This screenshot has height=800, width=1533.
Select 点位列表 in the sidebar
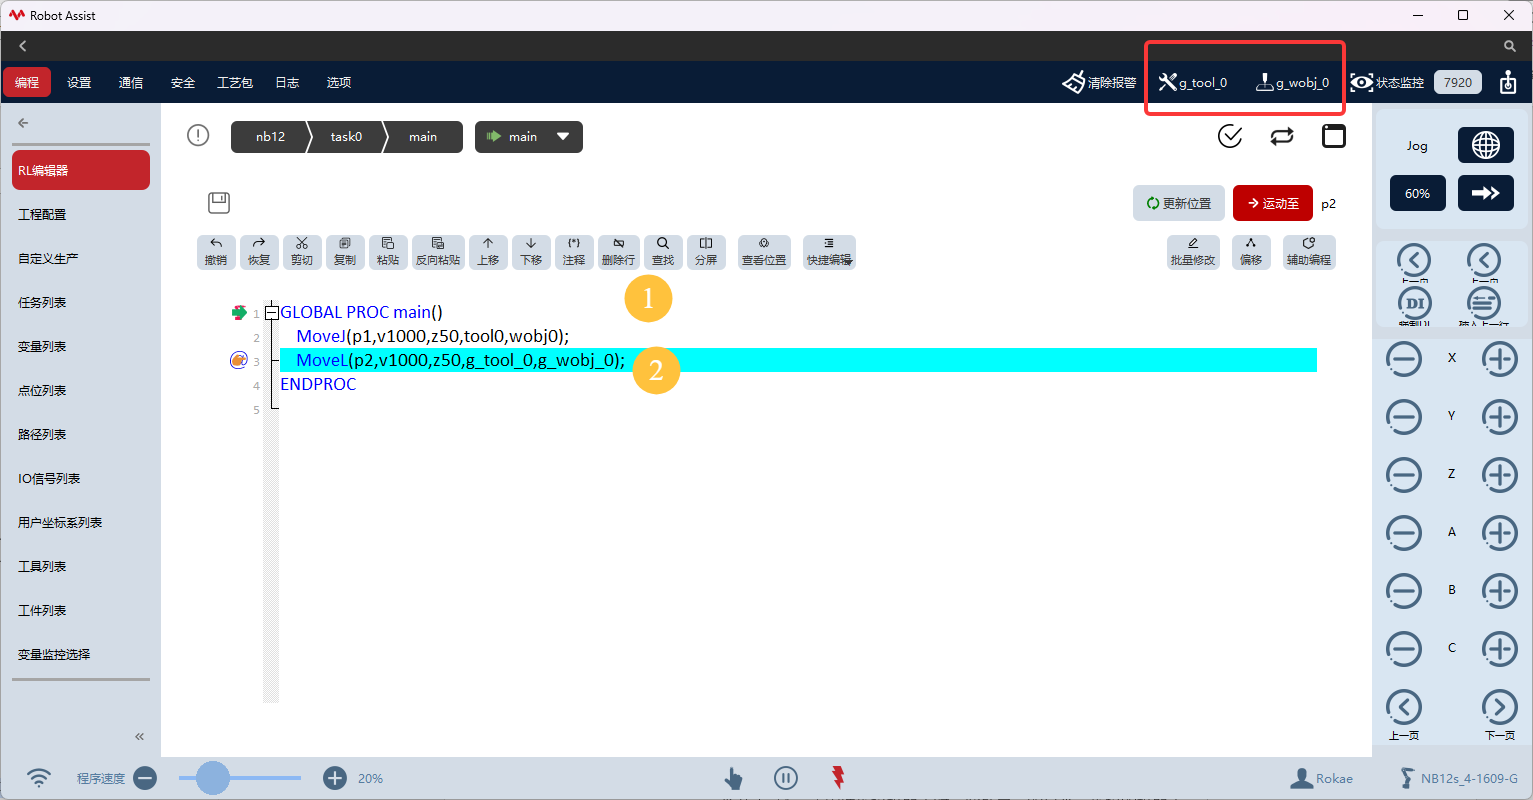(x=42, y=390)
